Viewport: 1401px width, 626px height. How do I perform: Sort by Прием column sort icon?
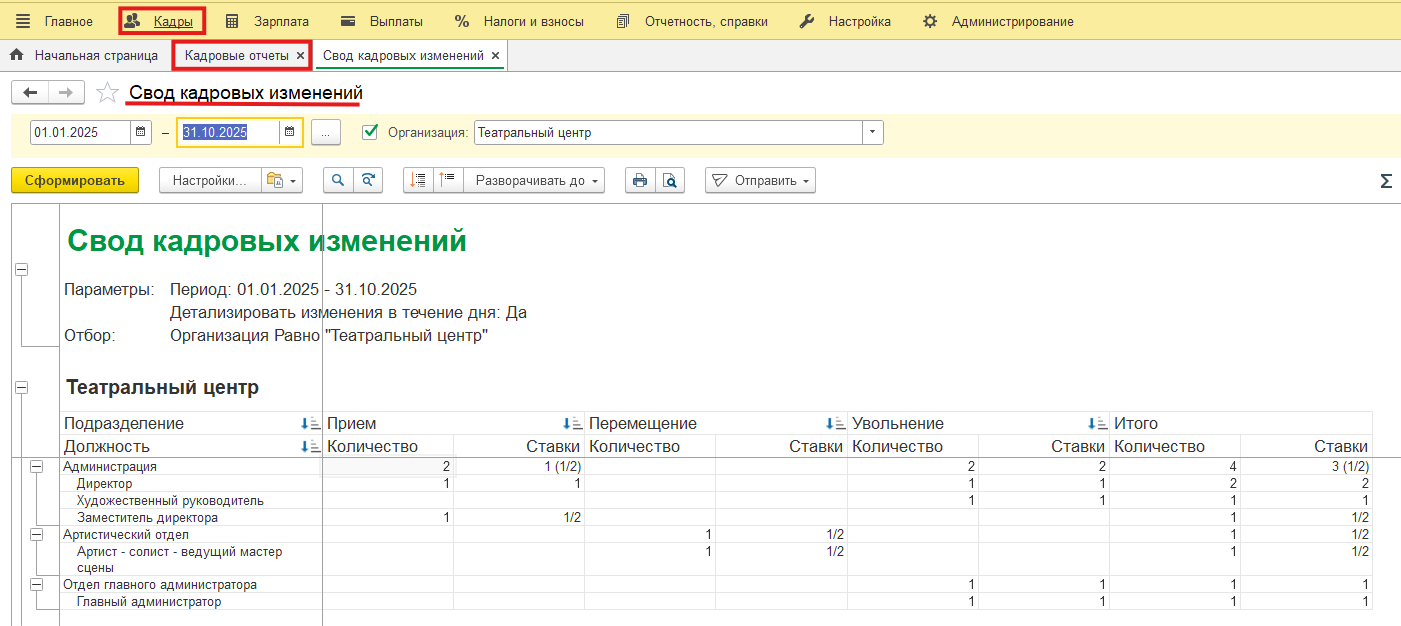[x=572, y=424]
